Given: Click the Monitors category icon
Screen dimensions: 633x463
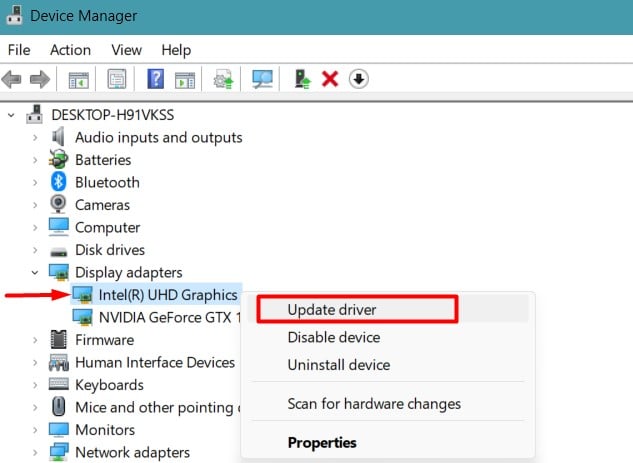Looking at the screenshot, I should point(59,429).
